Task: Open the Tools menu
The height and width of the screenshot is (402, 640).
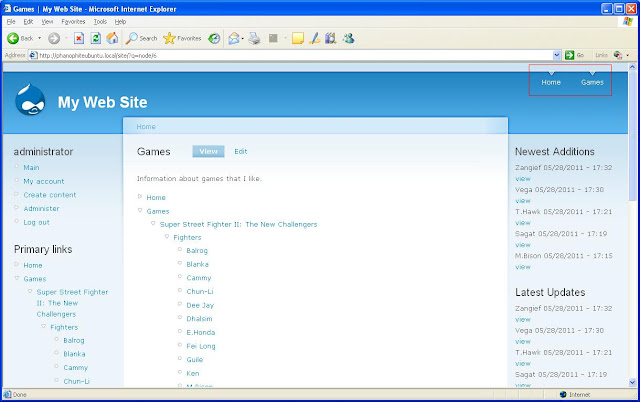Action: pyautogui.click(x=100, y=22)
